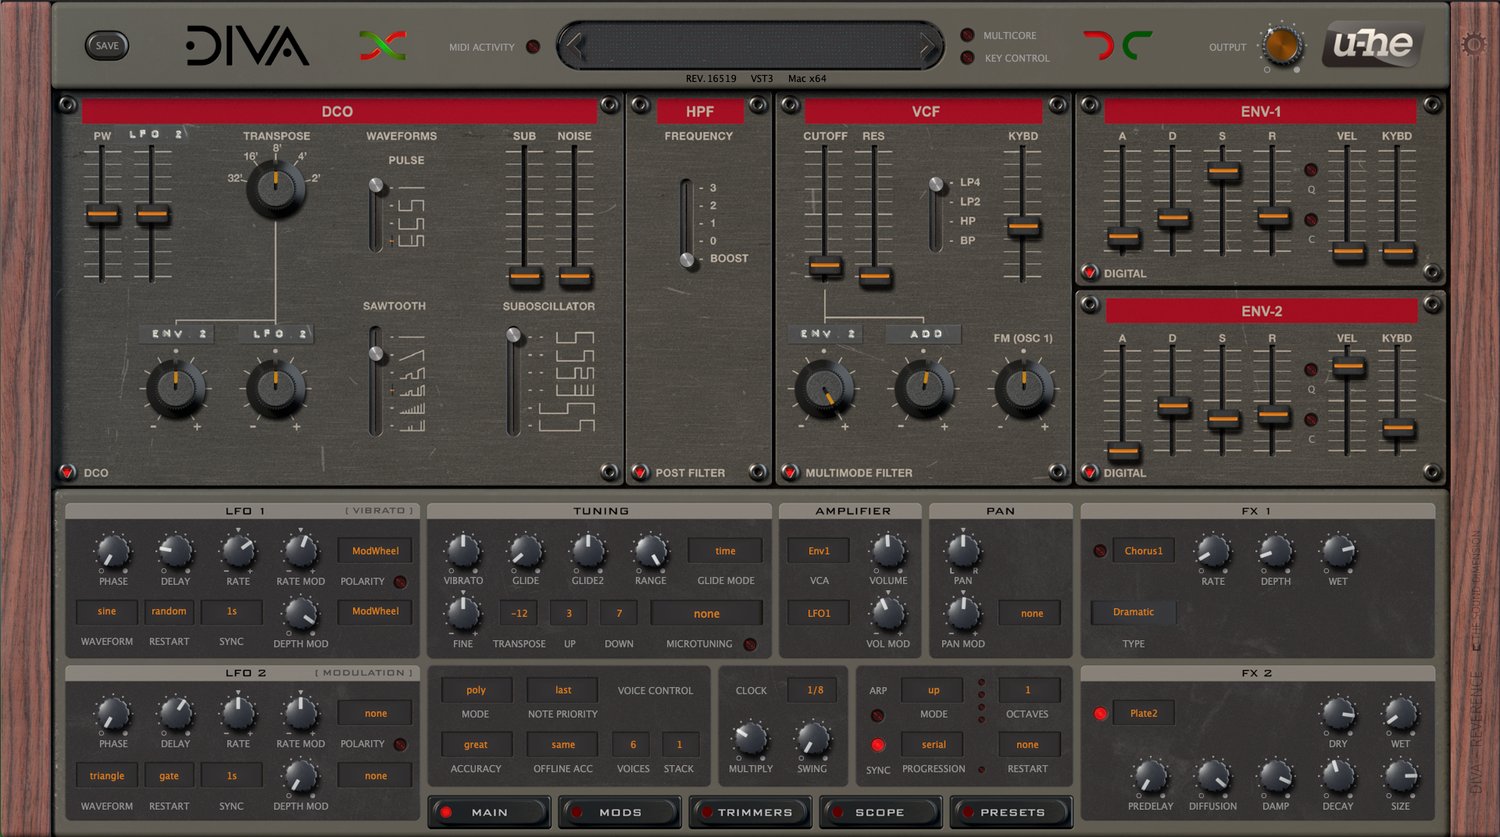Viewport: 1500px width, 837px height.
Task: Open voice Mode poly dropdown
Action: point(476,689)
